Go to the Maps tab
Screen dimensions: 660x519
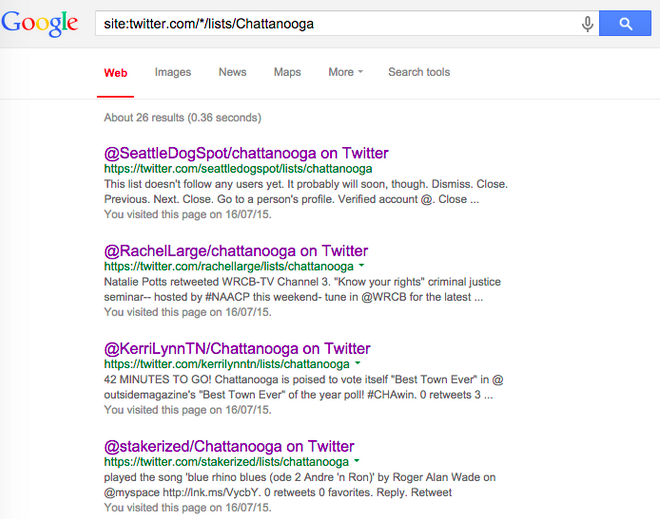click(287, 72)
